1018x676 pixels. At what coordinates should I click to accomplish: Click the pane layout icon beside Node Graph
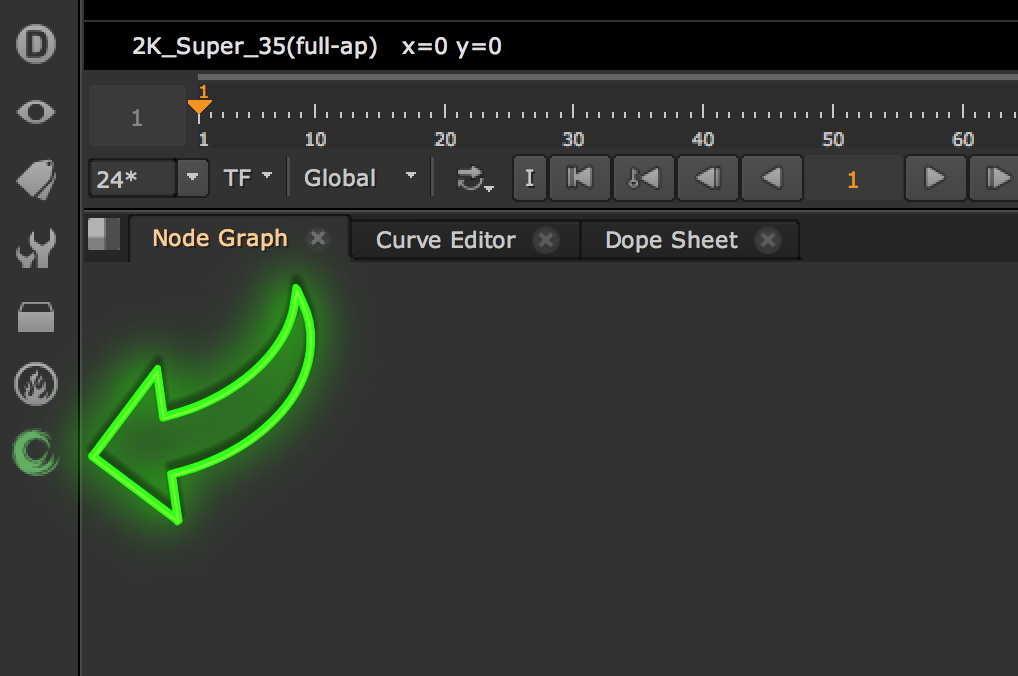pyautogui.click(x=103, y=235)
